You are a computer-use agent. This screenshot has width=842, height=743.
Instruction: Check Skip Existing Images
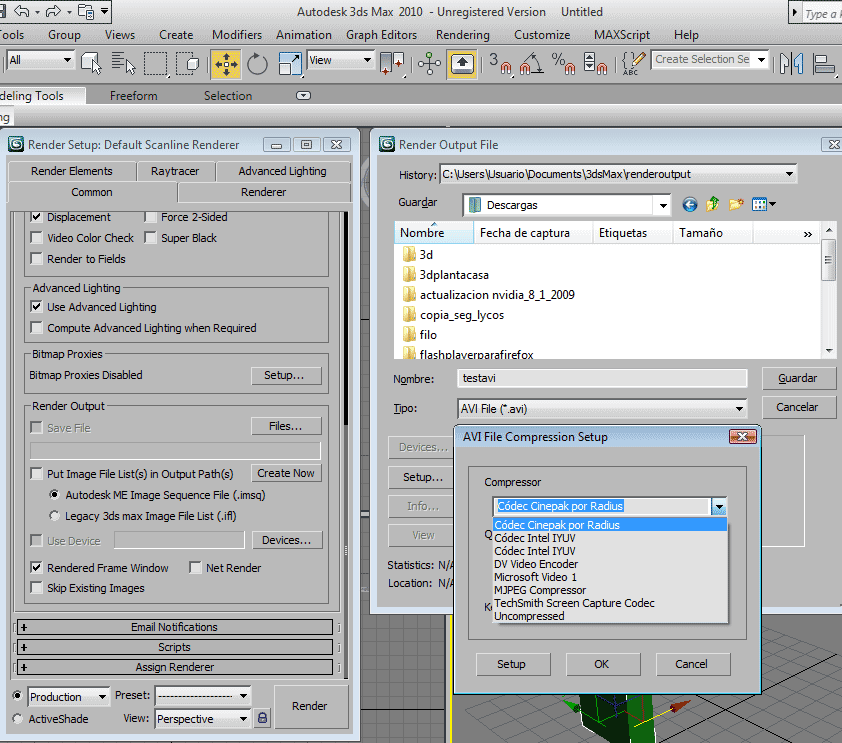[x=36, y=588]
